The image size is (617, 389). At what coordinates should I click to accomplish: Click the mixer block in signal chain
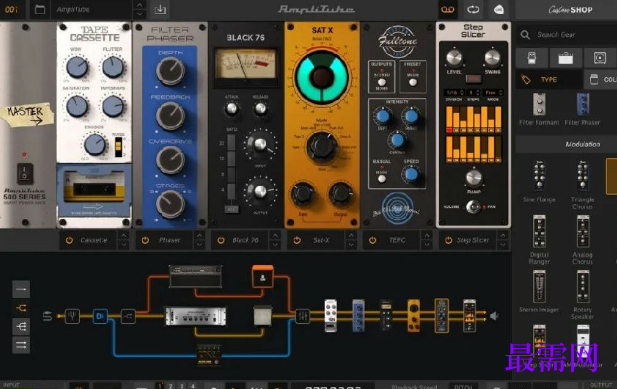pyautogui.click(x=302, y=316)
